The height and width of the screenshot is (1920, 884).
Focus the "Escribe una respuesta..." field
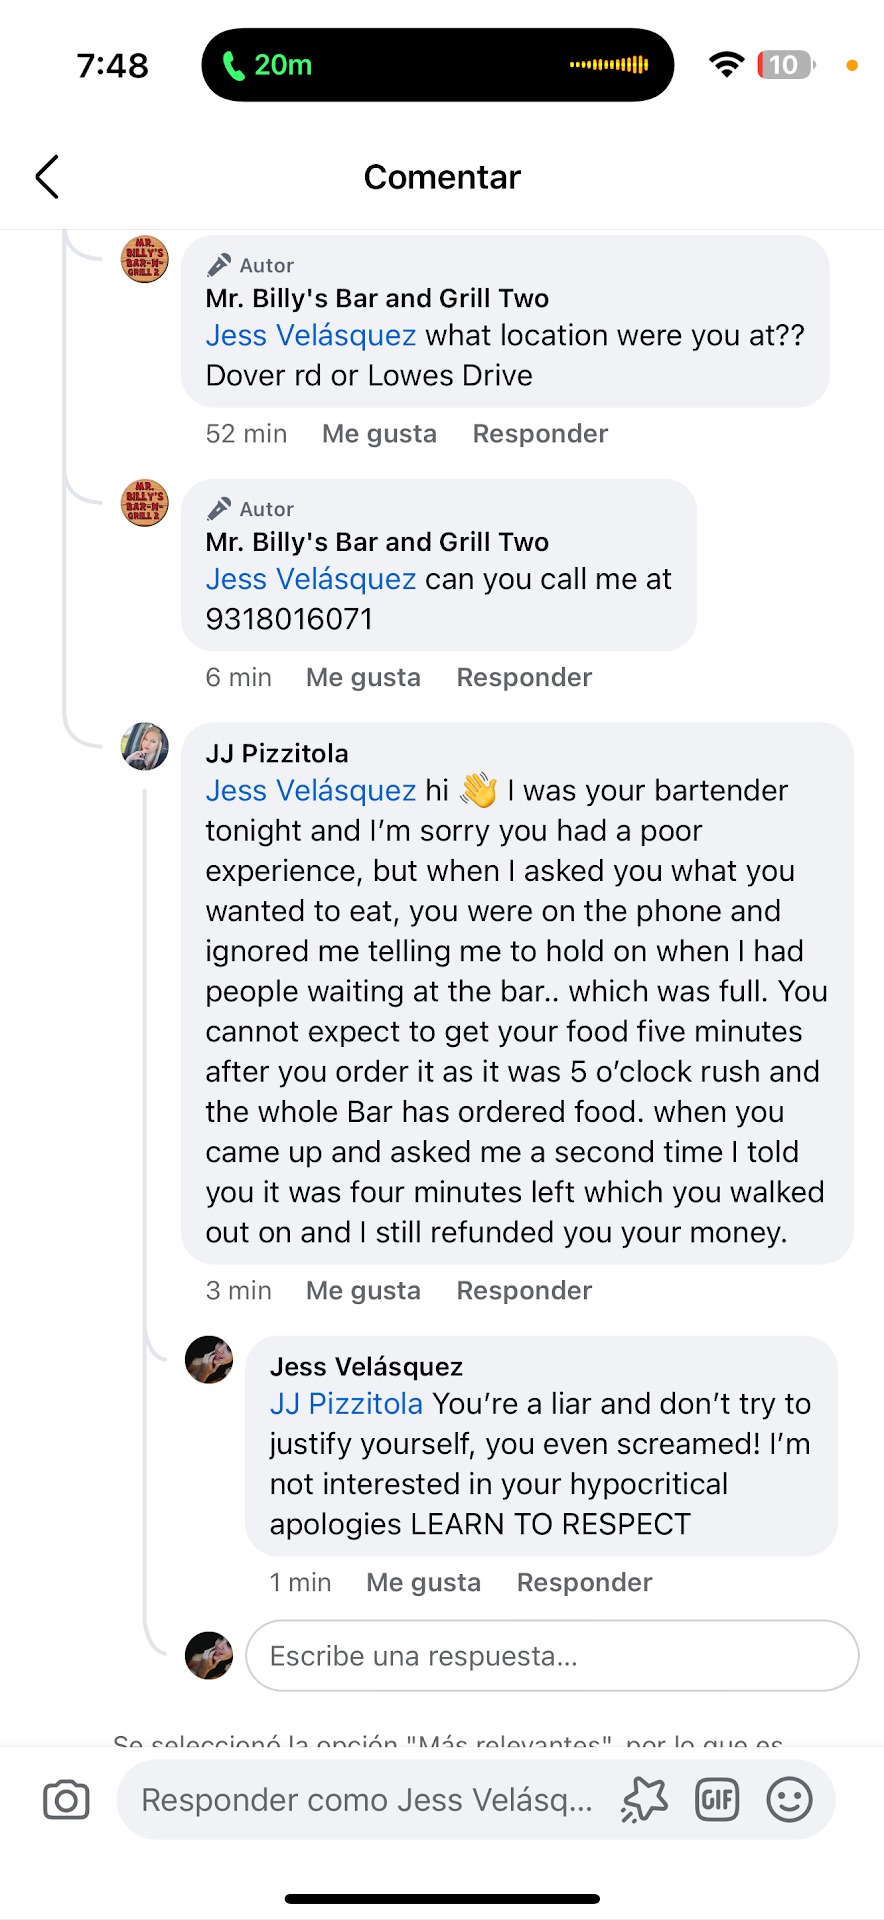pyautogui.click(x=552, y=1656)
